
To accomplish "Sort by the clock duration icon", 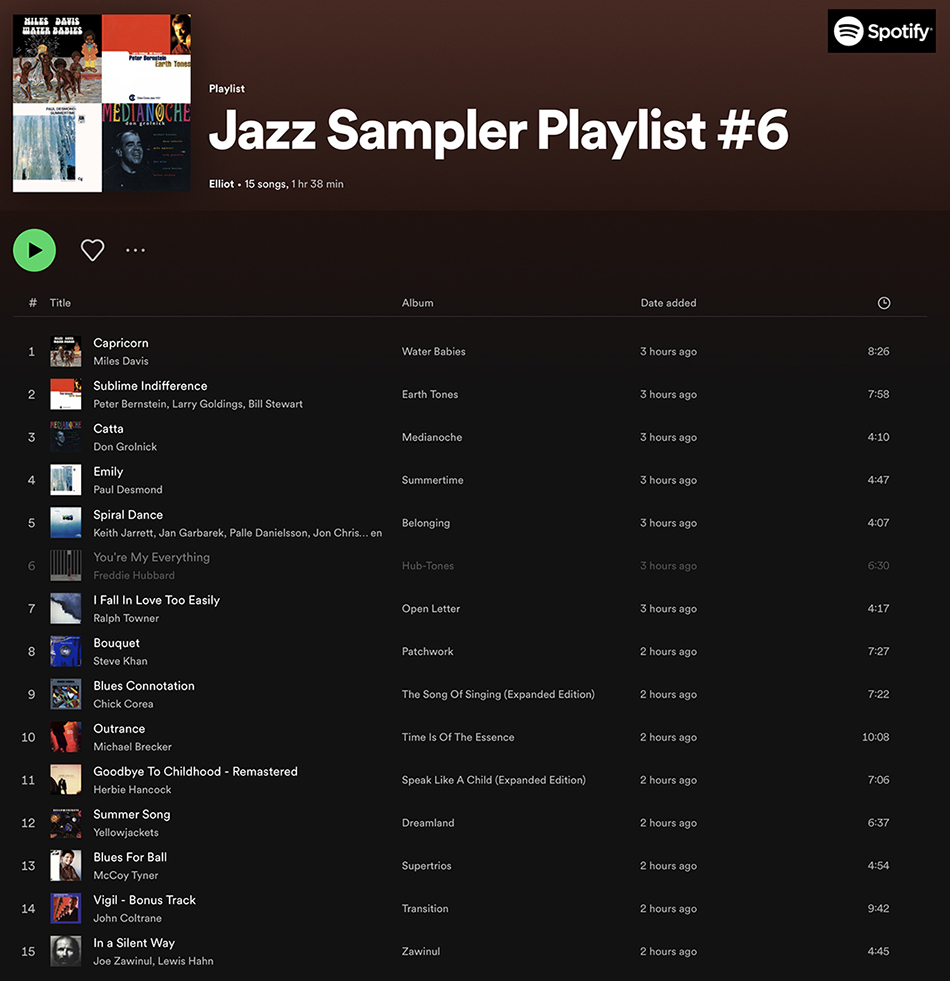I will 884,303.
